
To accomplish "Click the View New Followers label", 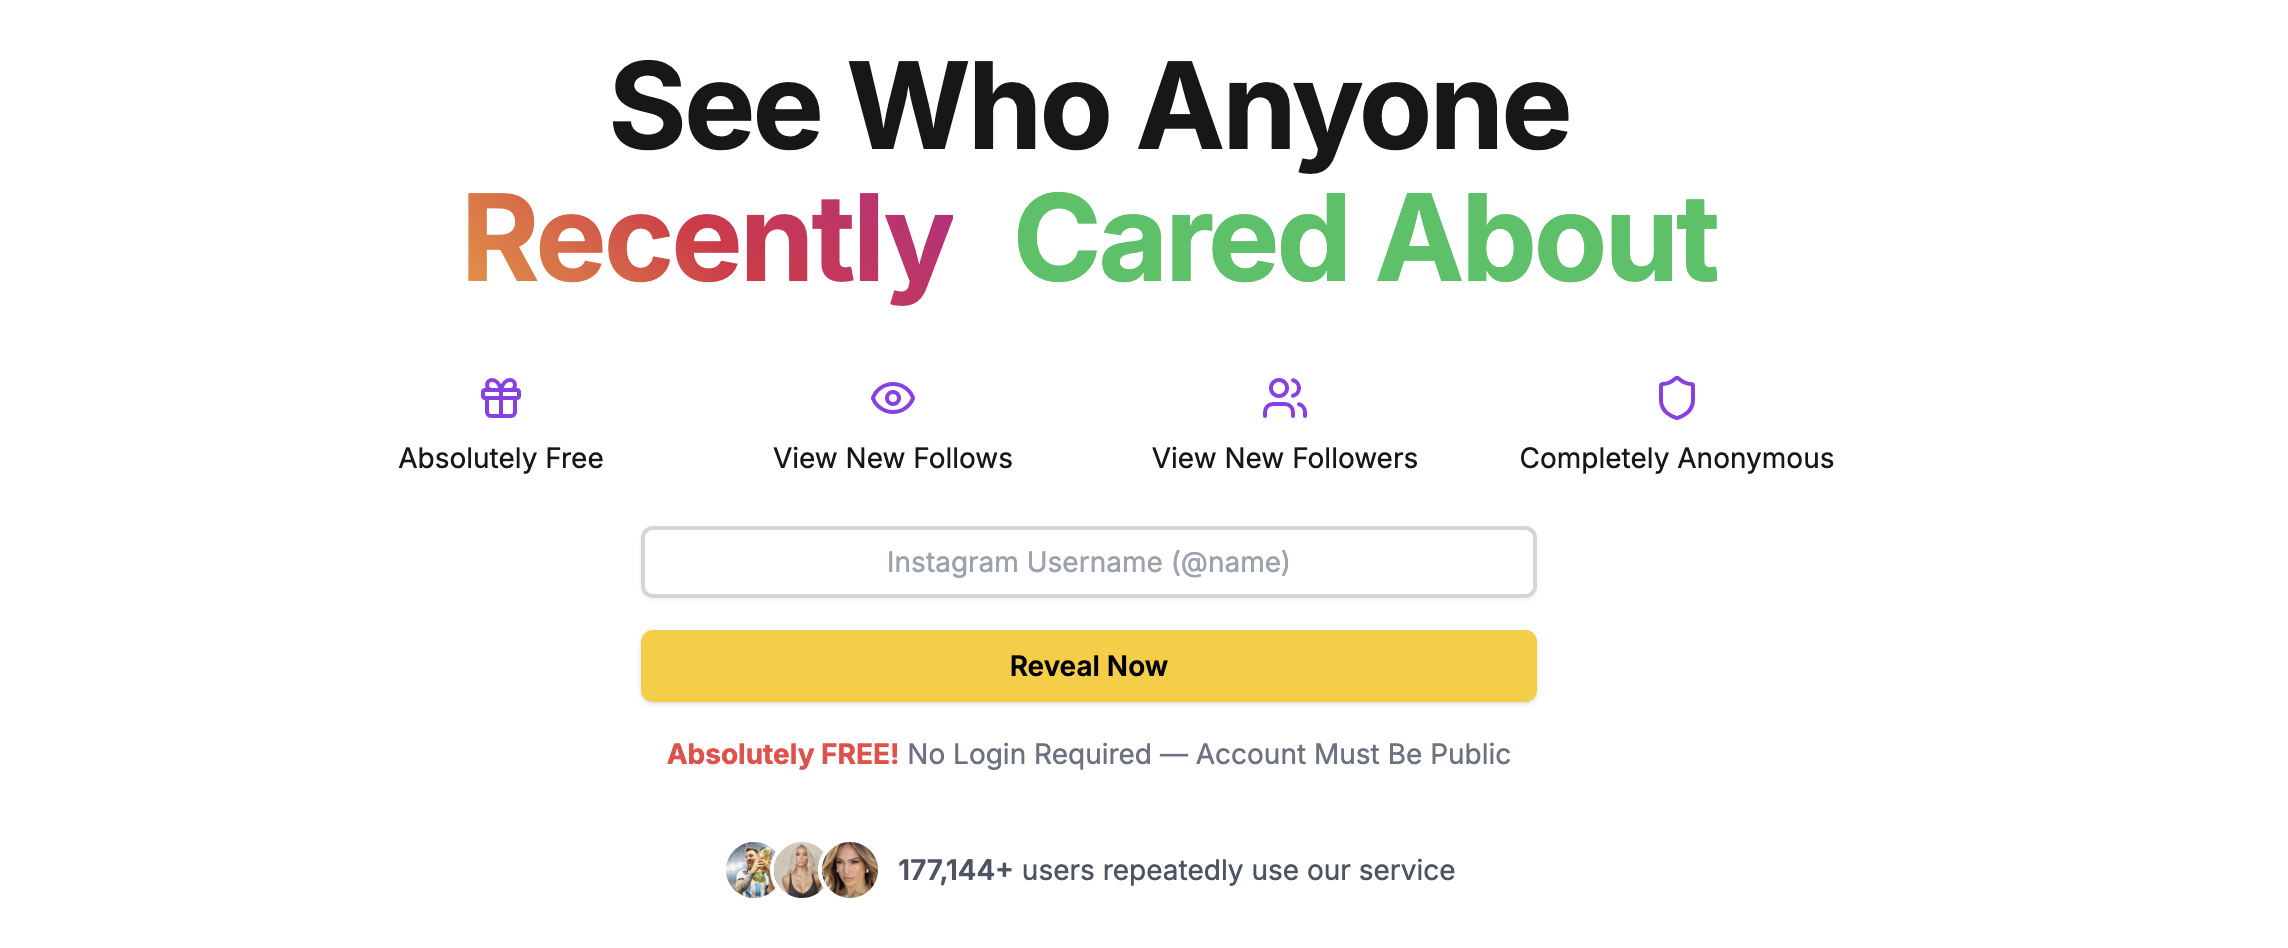I will point(1285,458).
